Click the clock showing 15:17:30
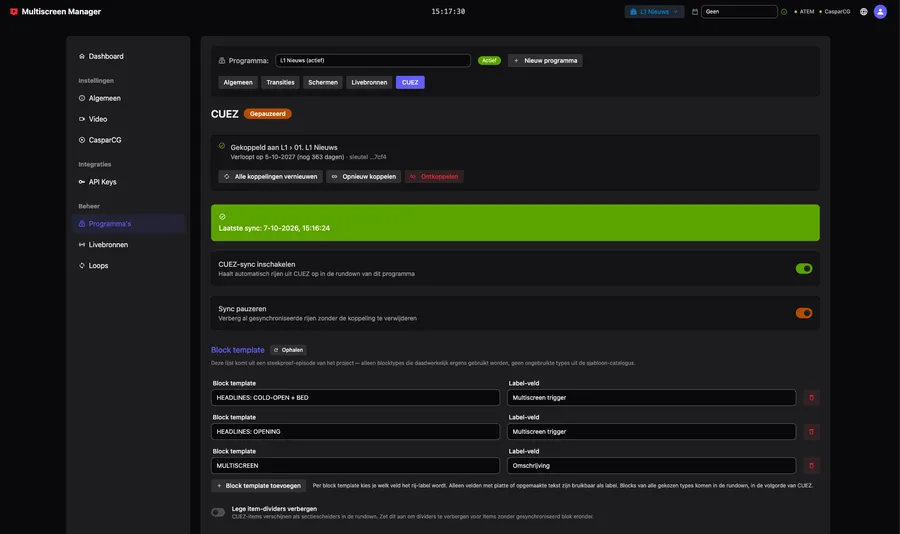 pyautogui.click(x=448, y=11)
